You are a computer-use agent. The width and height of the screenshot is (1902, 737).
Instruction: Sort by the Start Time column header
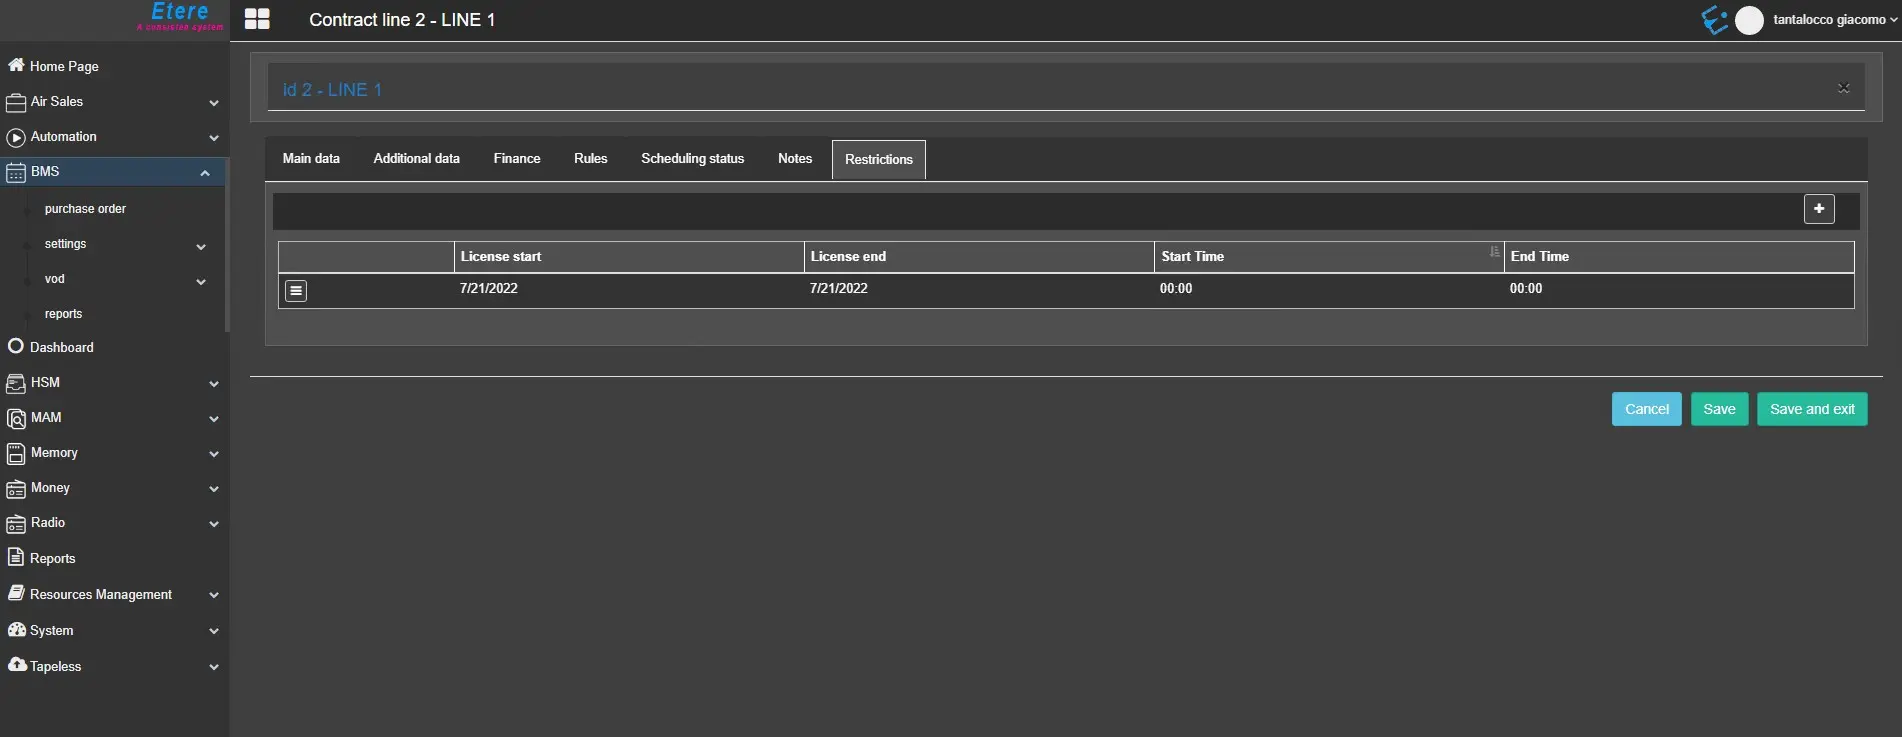pyautogui.click(x=1192, y=257)
